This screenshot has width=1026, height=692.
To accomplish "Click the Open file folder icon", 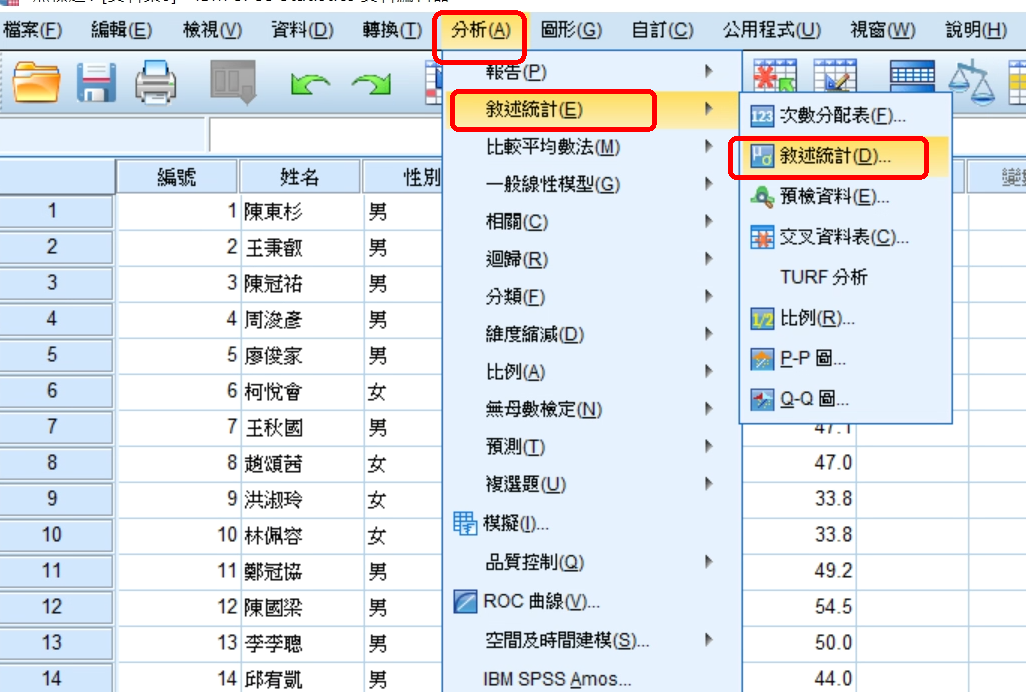I will coord(37,83).
